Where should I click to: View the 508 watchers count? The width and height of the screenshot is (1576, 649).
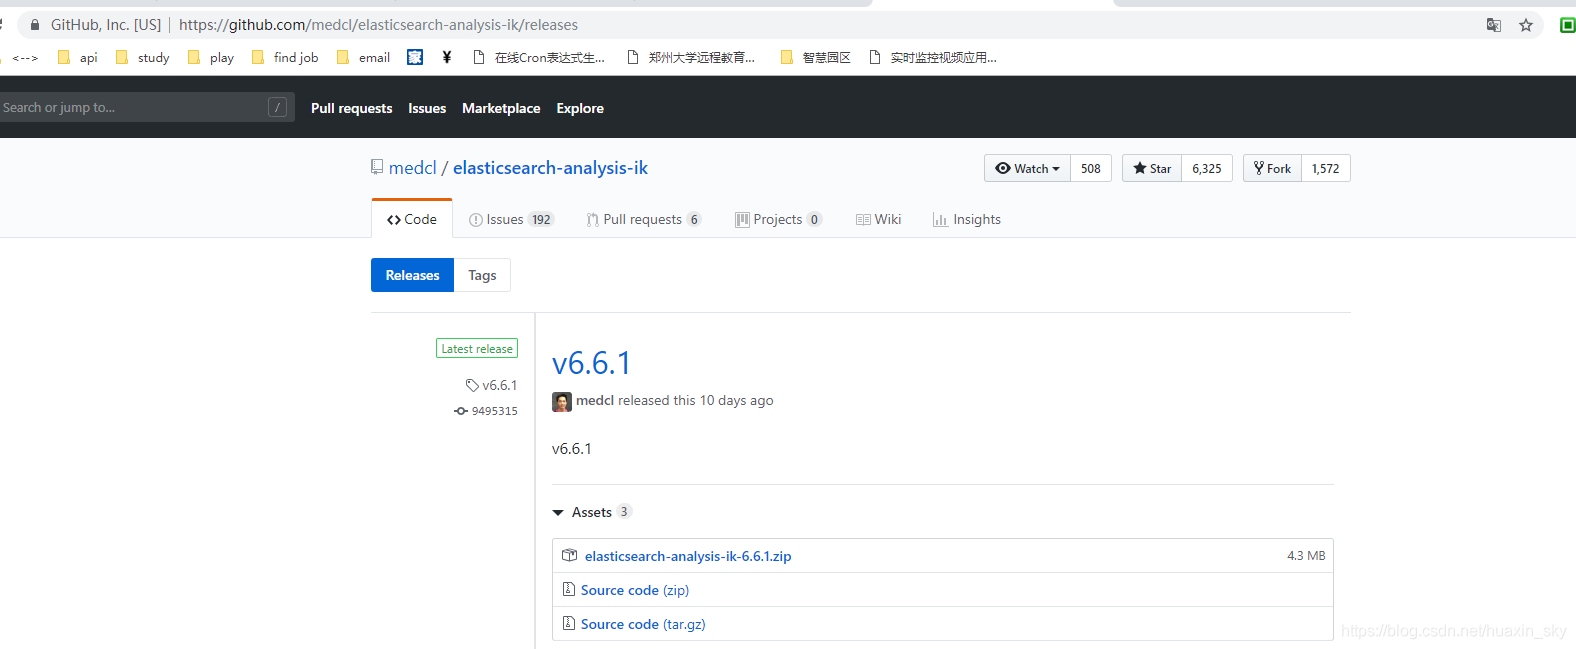click(1091, 168)
